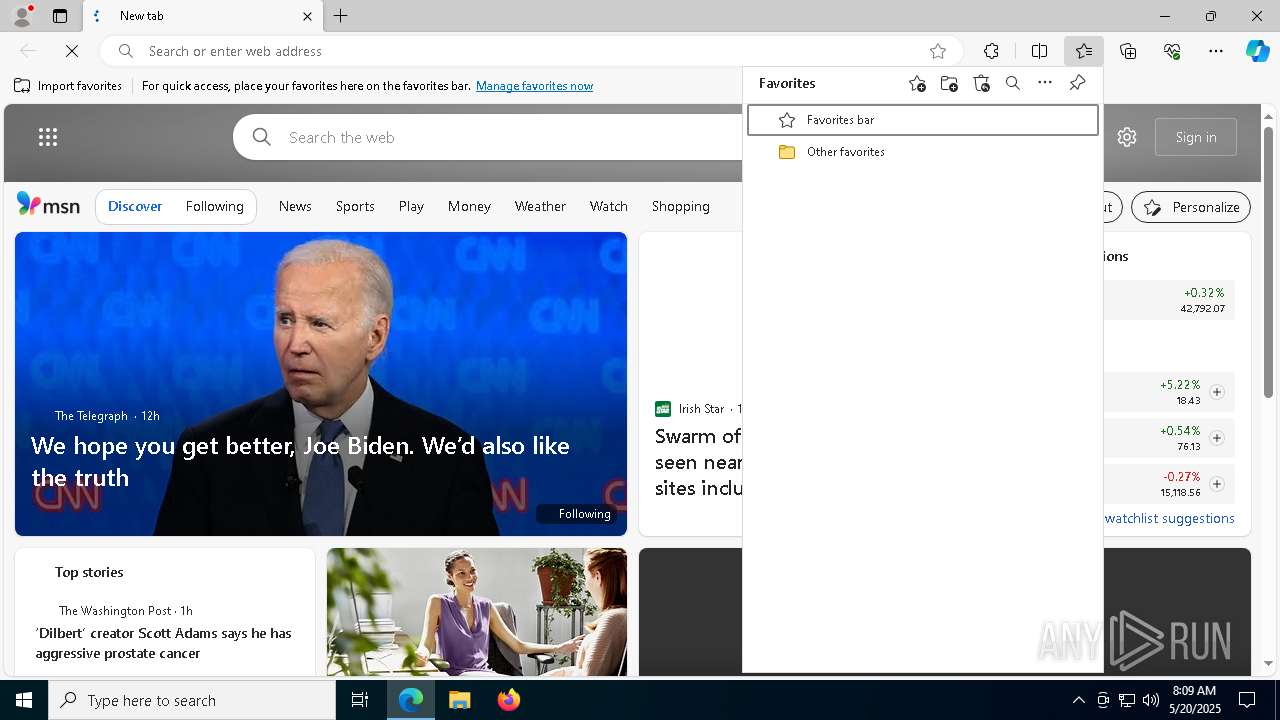The image size is (1280, 720).
Task: Switch to Following tab
Action: (x=215, y=206)
